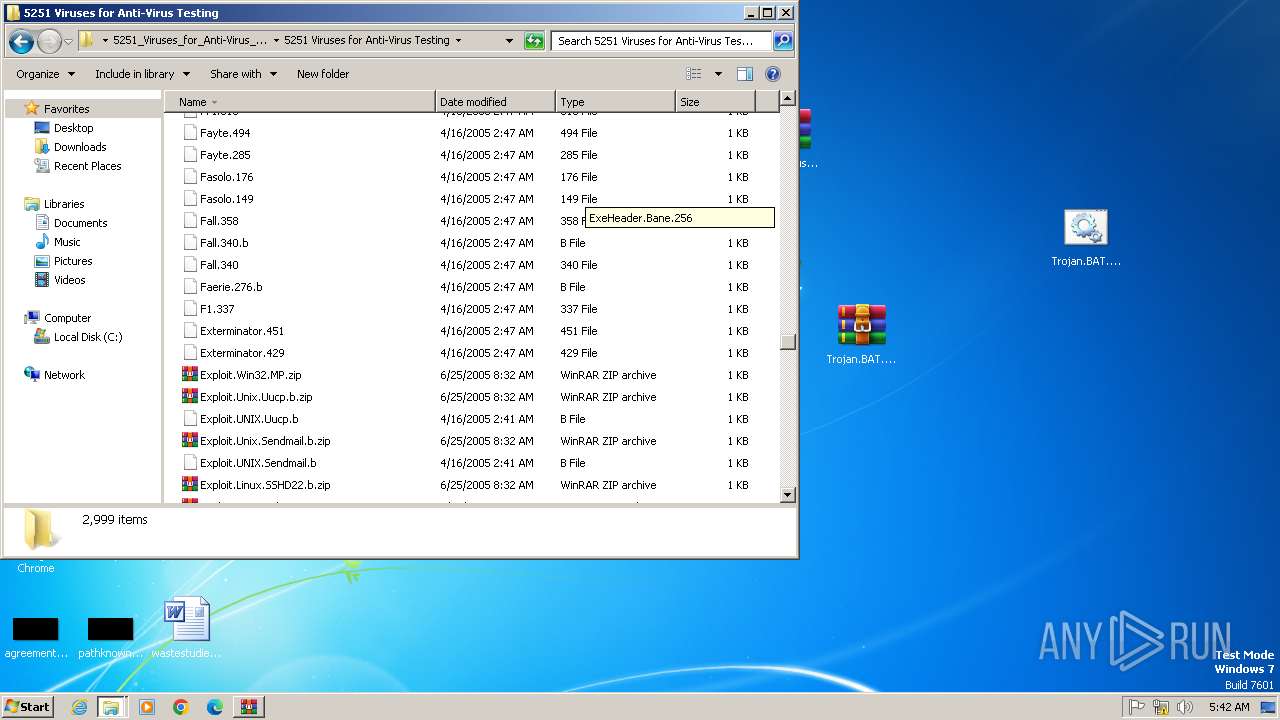Open the recent pages dropdown arrow

pos(68,41)
